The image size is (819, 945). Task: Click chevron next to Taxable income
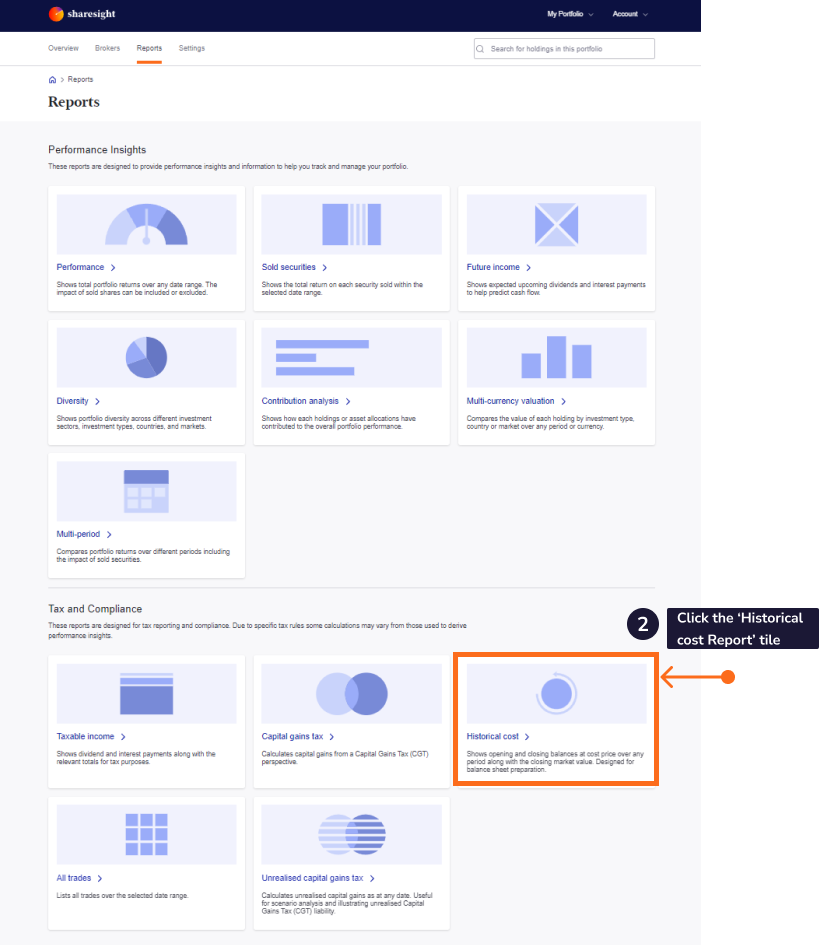click(x=123, y=737)
